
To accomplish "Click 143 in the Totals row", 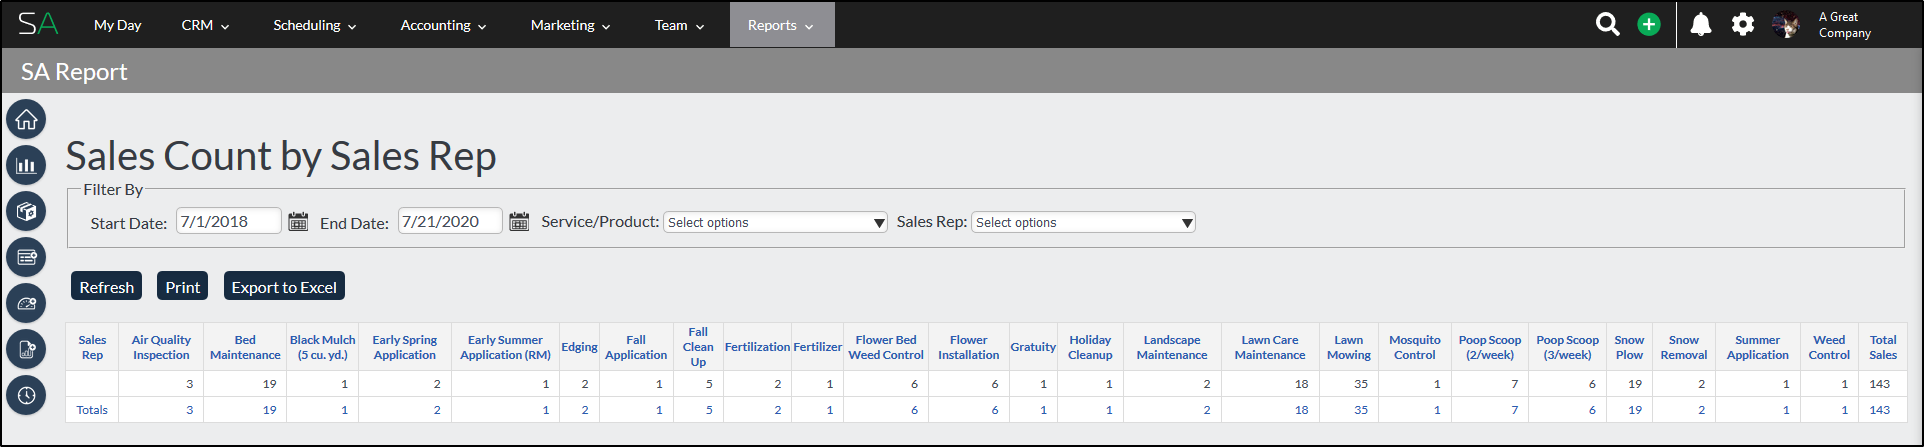I will [1880, 410].
